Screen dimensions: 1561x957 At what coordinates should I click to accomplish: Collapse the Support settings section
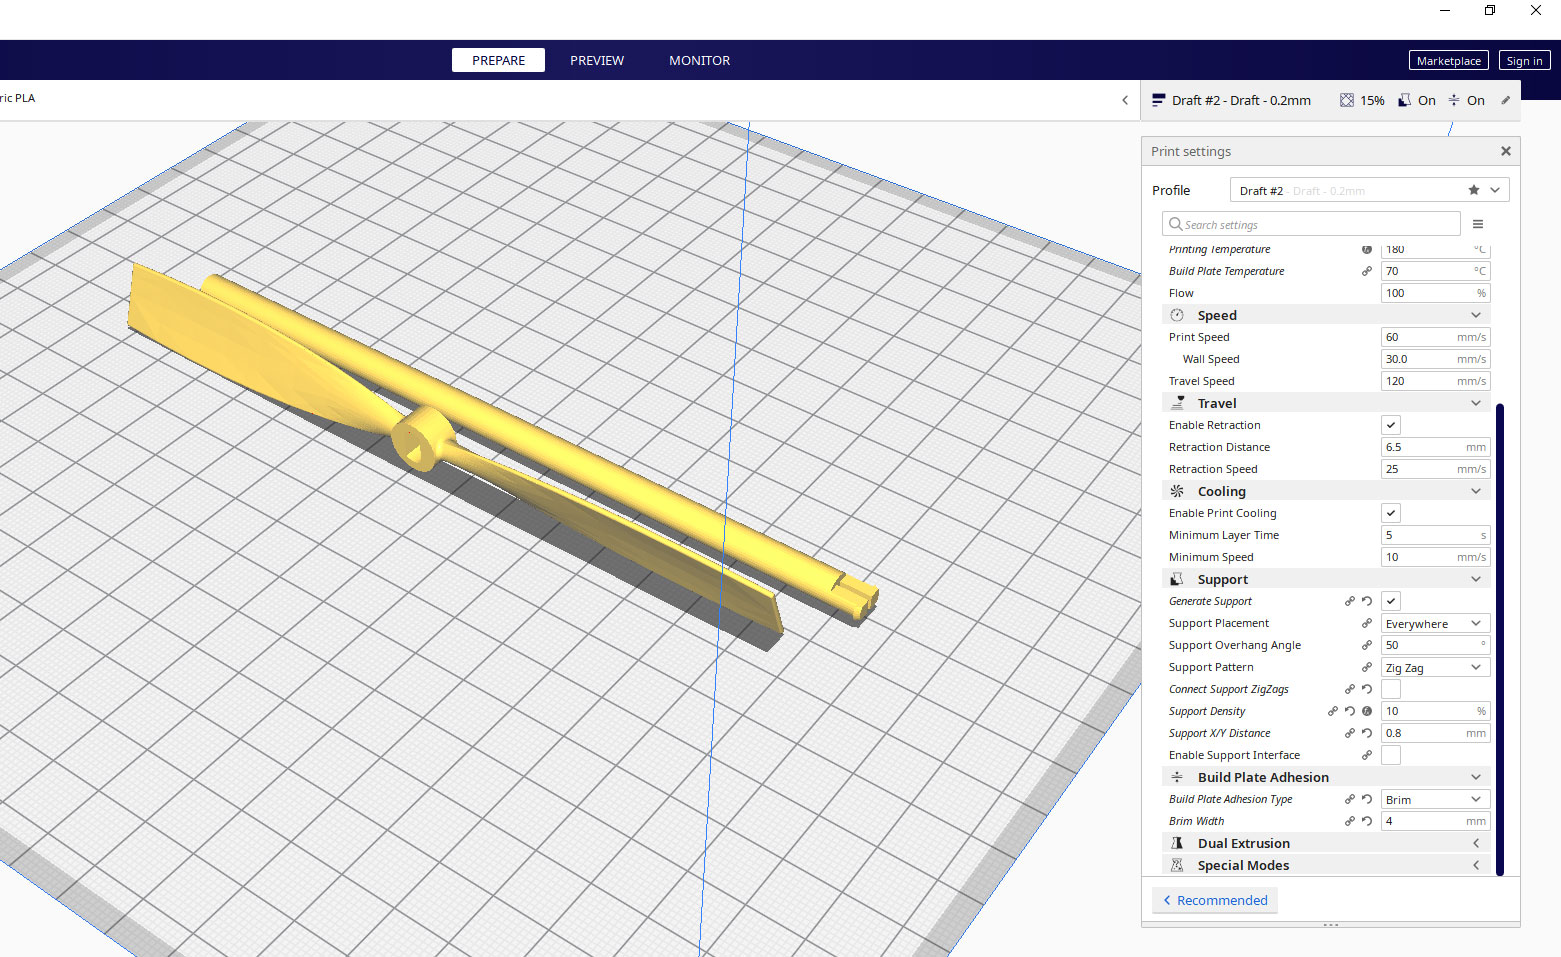[1326, 579]
